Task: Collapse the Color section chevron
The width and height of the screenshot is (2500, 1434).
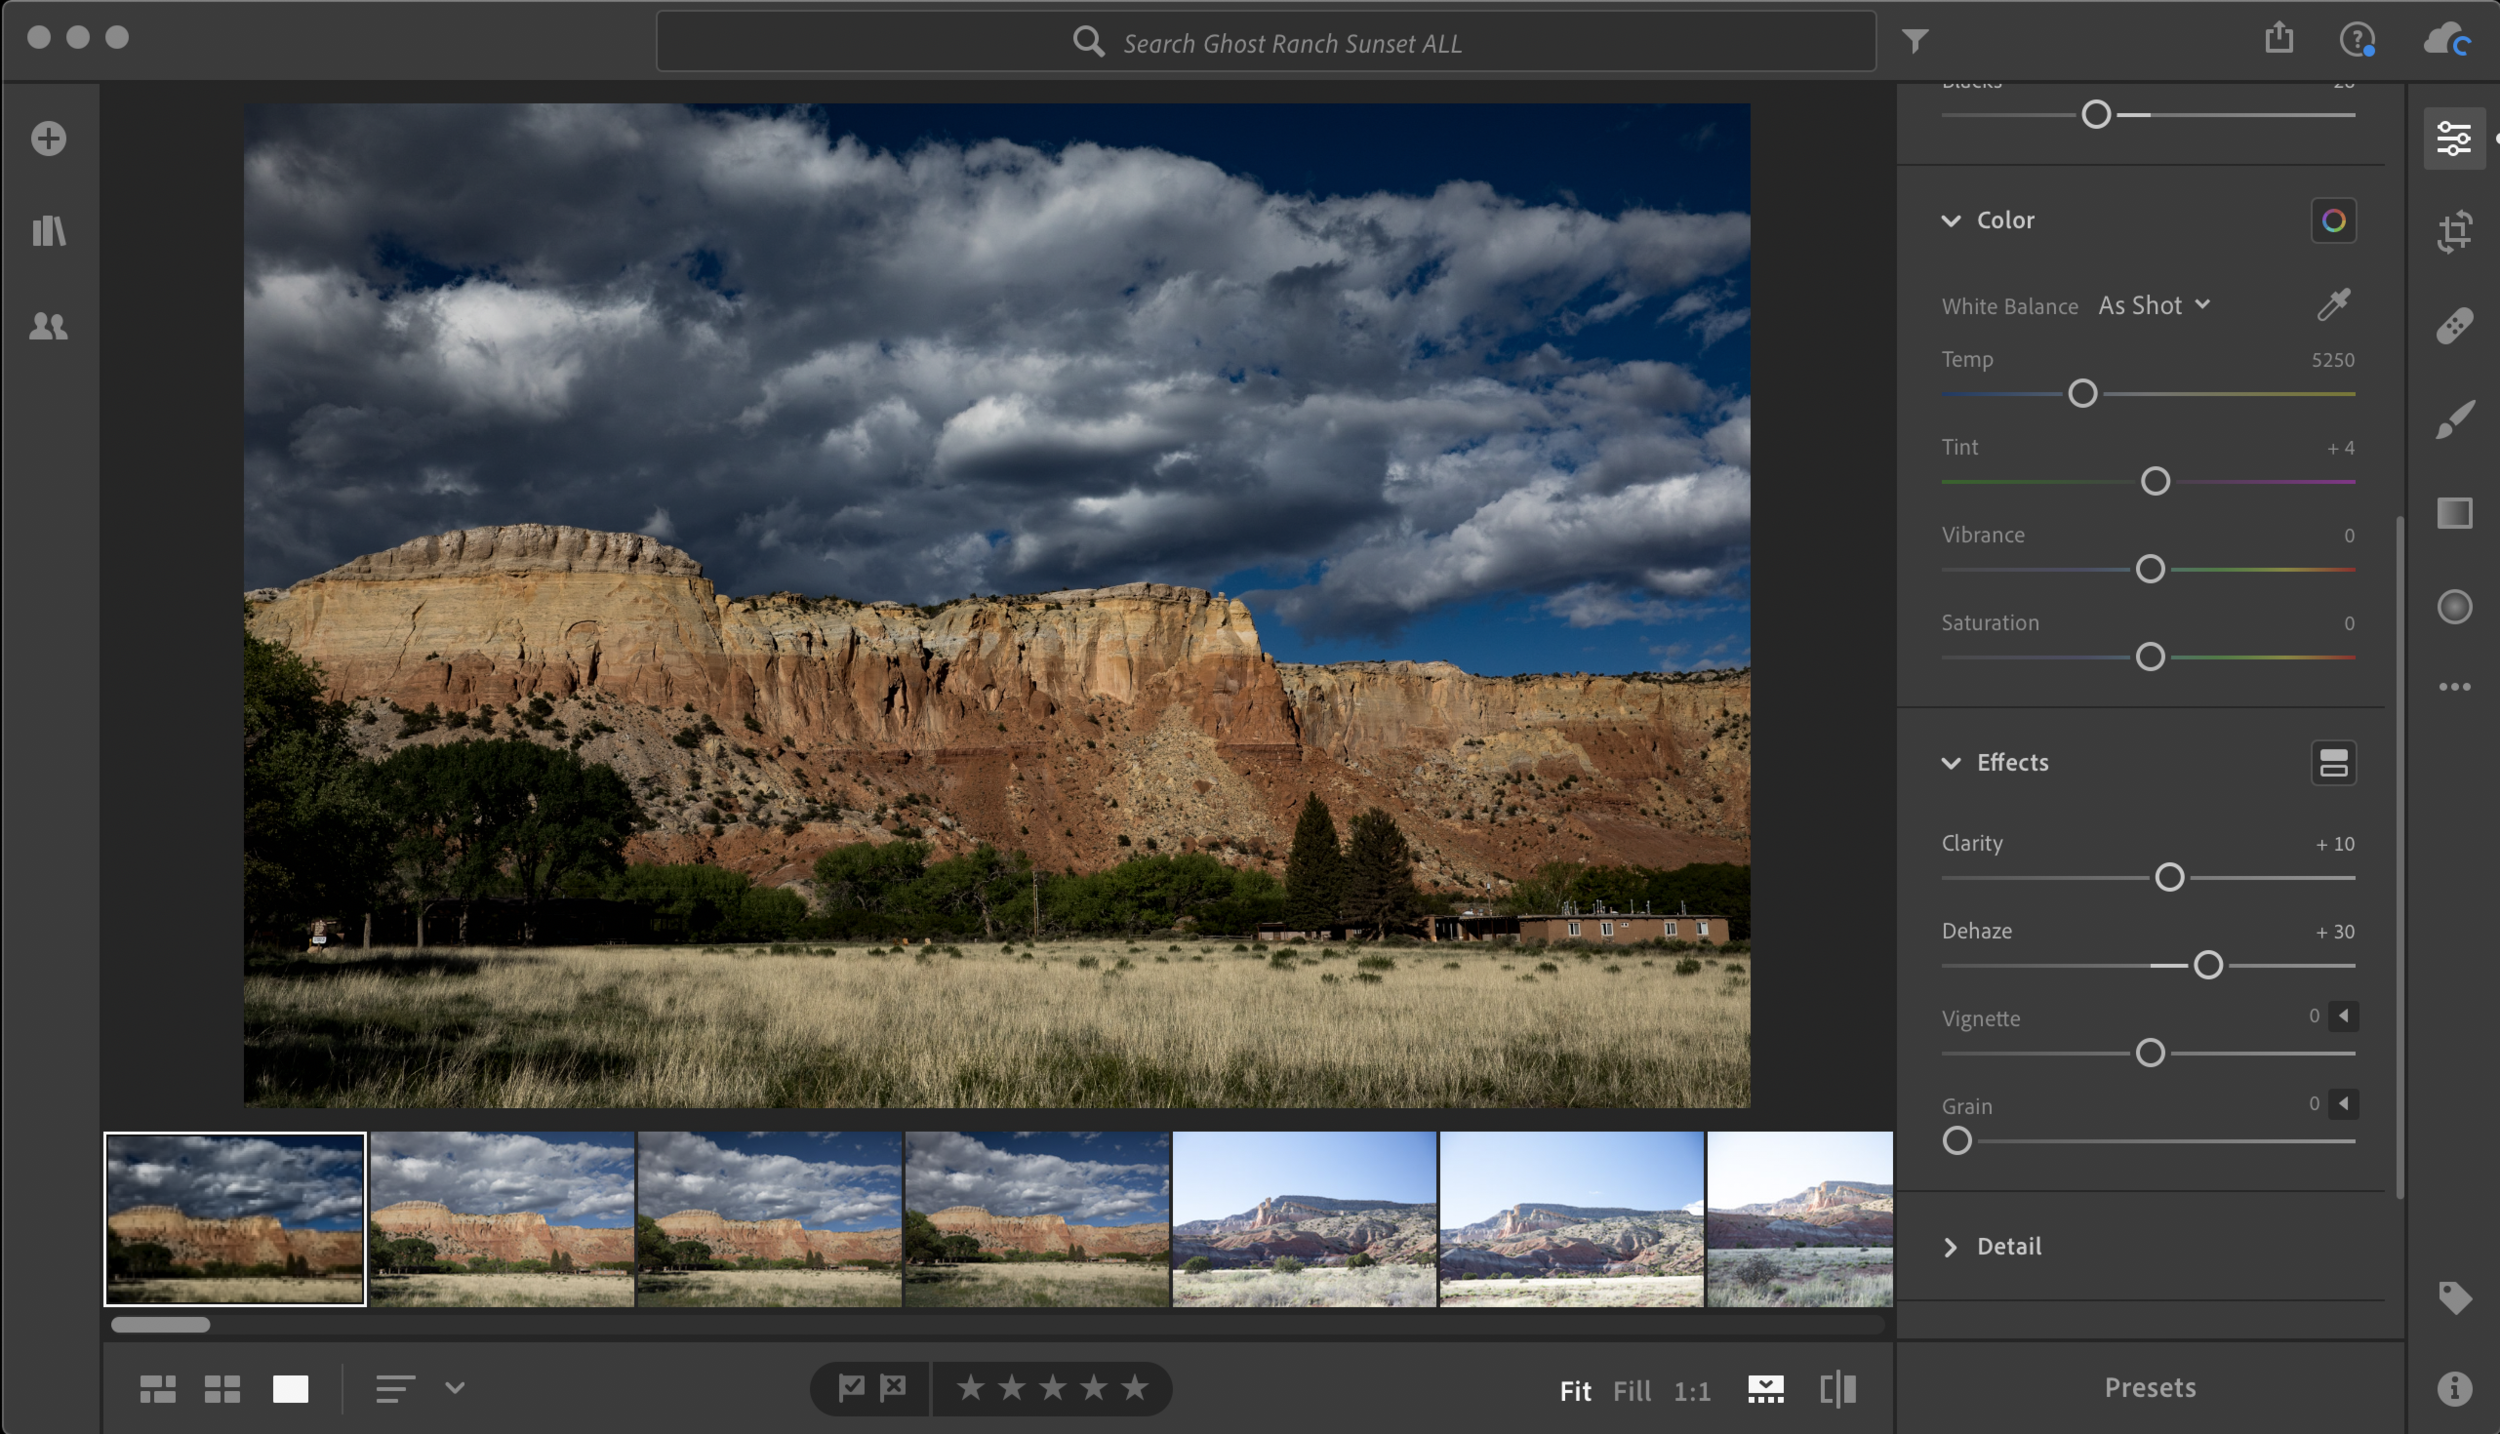Action: point(1951,221)
